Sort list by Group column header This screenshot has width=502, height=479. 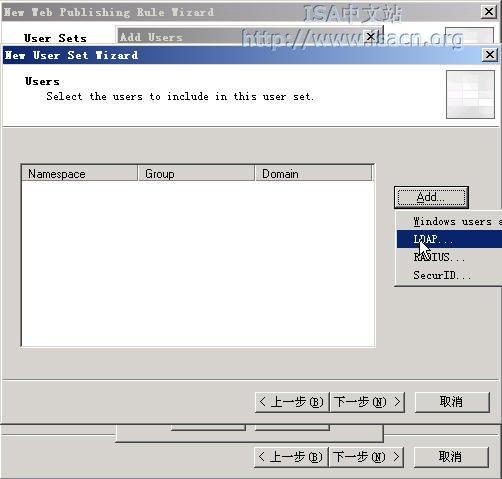(196, 174)
